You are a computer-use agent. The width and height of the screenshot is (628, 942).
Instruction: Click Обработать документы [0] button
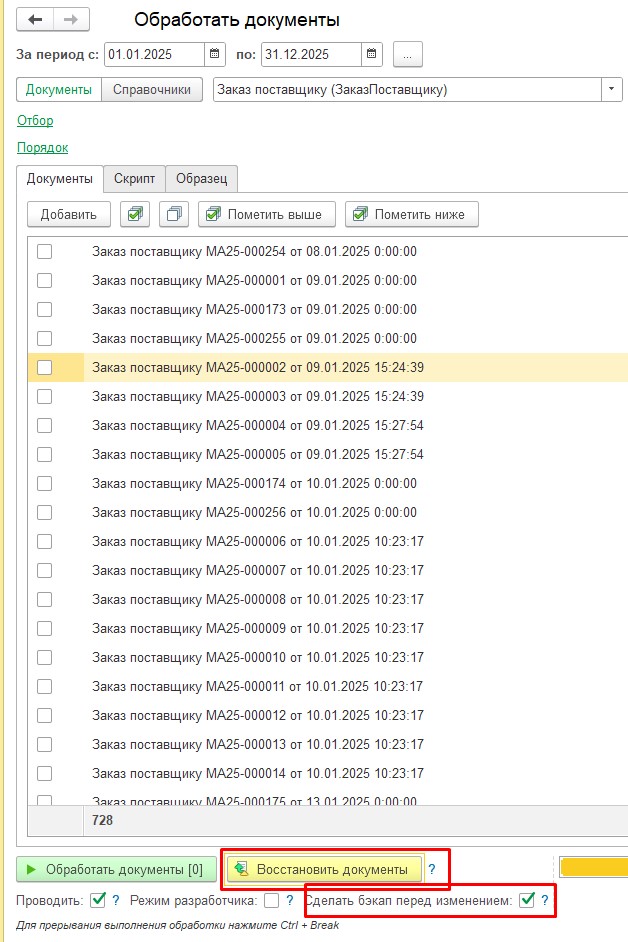[116, 869]
